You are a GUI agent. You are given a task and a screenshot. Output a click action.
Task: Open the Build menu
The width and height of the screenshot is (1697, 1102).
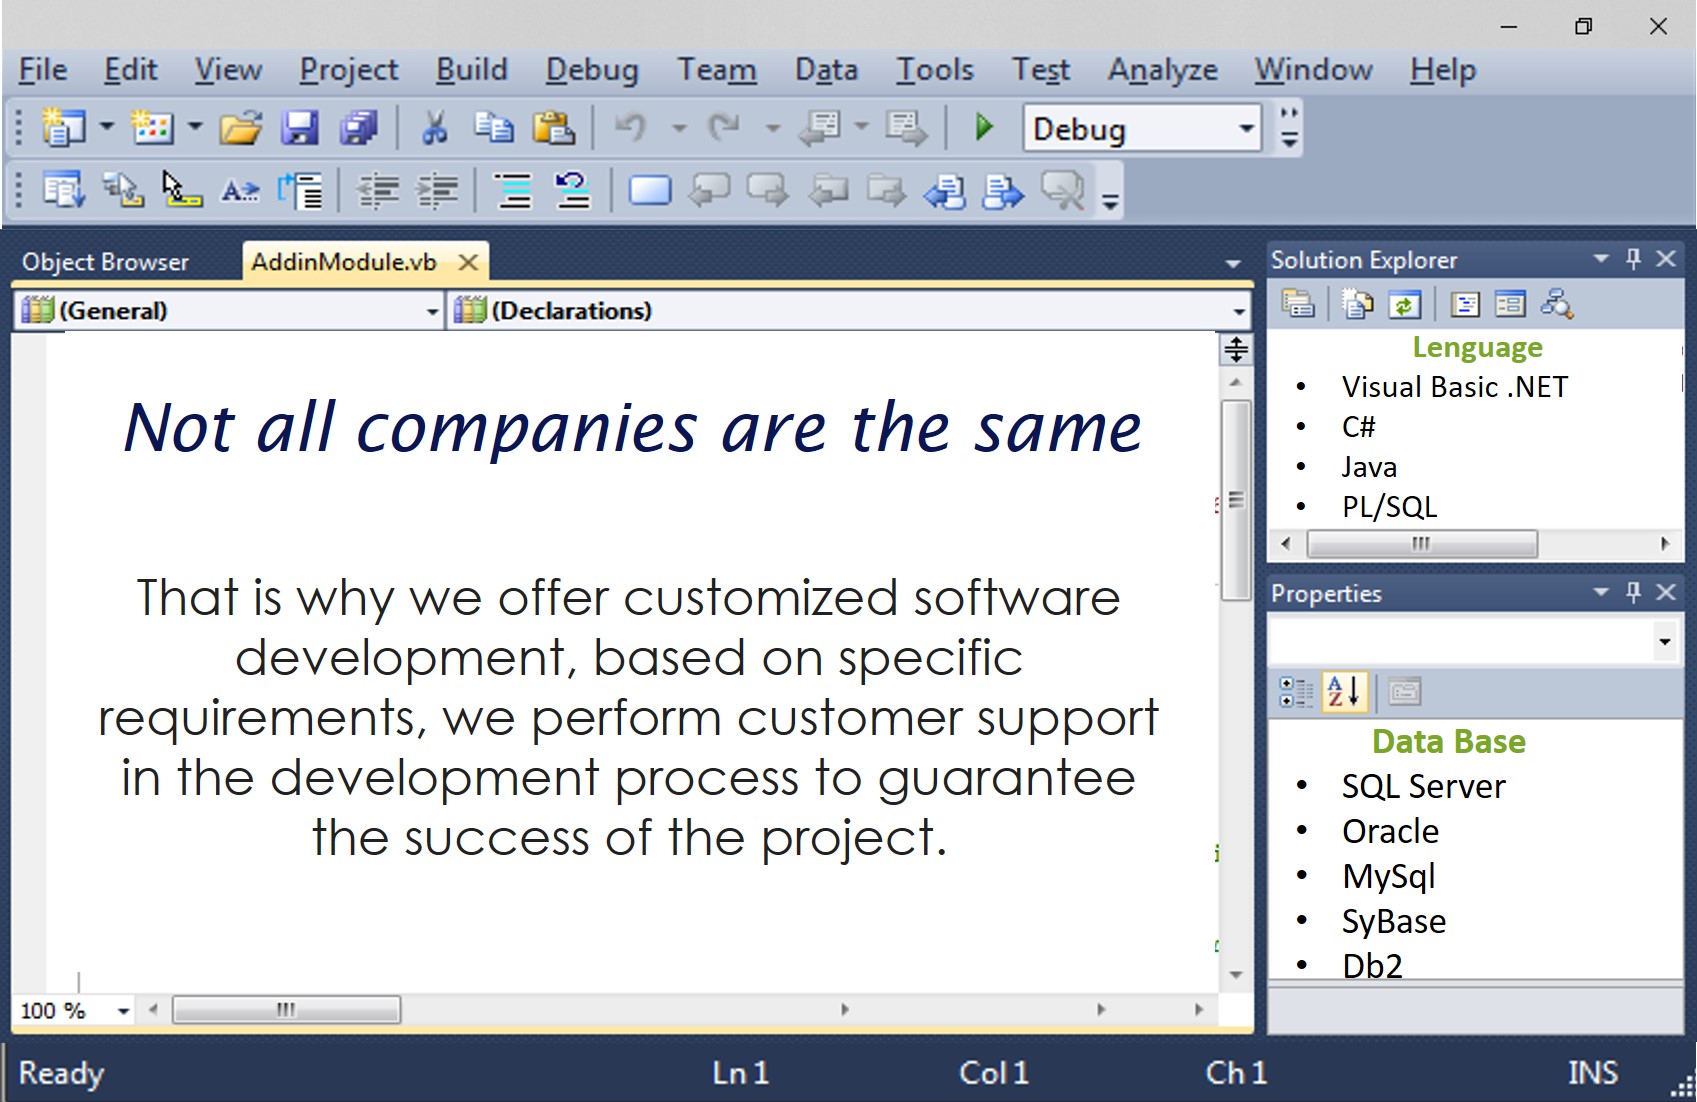click(471, 70)
